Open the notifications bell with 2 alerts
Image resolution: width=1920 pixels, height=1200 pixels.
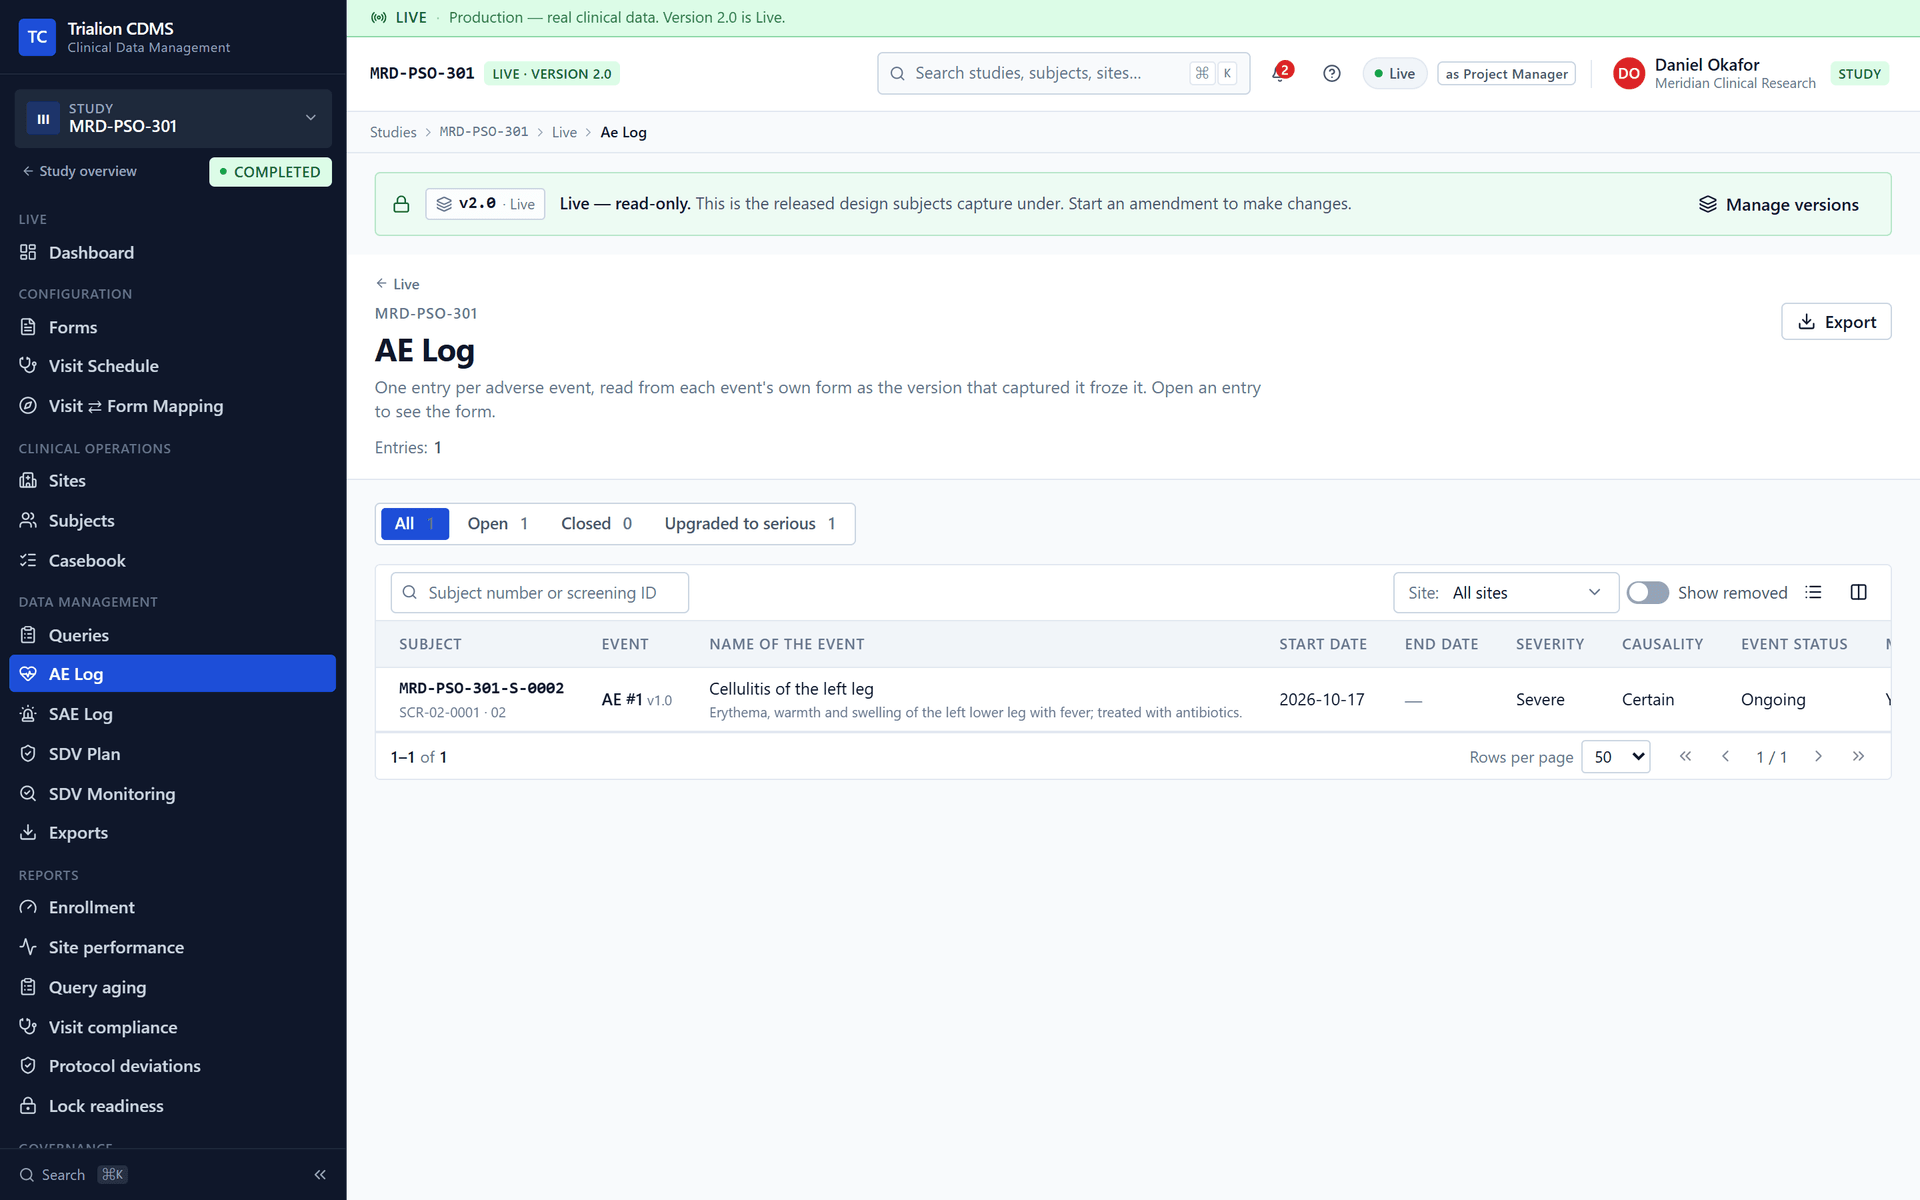pyautogui.click(x=1281, y=73)
